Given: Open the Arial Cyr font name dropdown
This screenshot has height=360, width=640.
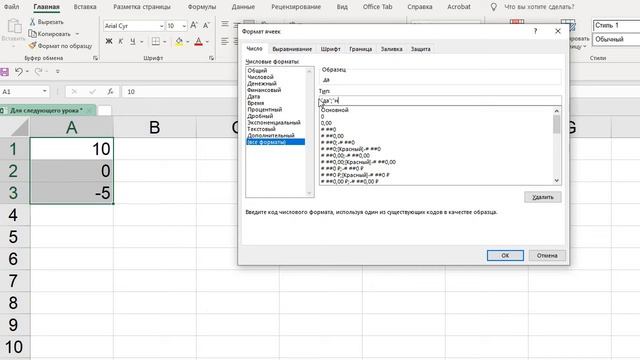Looking at the screenshot, I should [161, 26].
